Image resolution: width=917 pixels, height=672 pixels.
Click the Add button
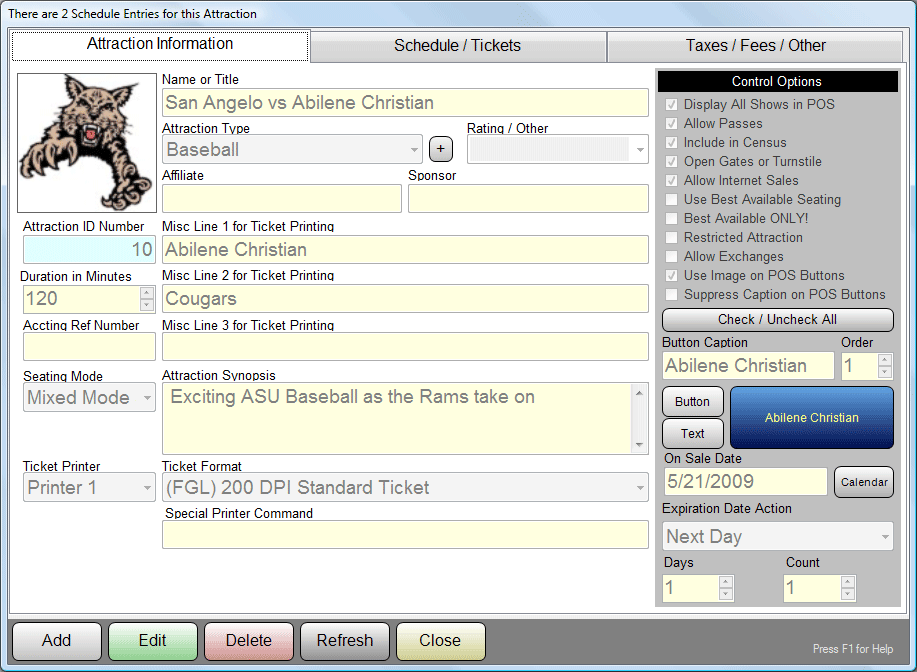(x=57, y=641)
